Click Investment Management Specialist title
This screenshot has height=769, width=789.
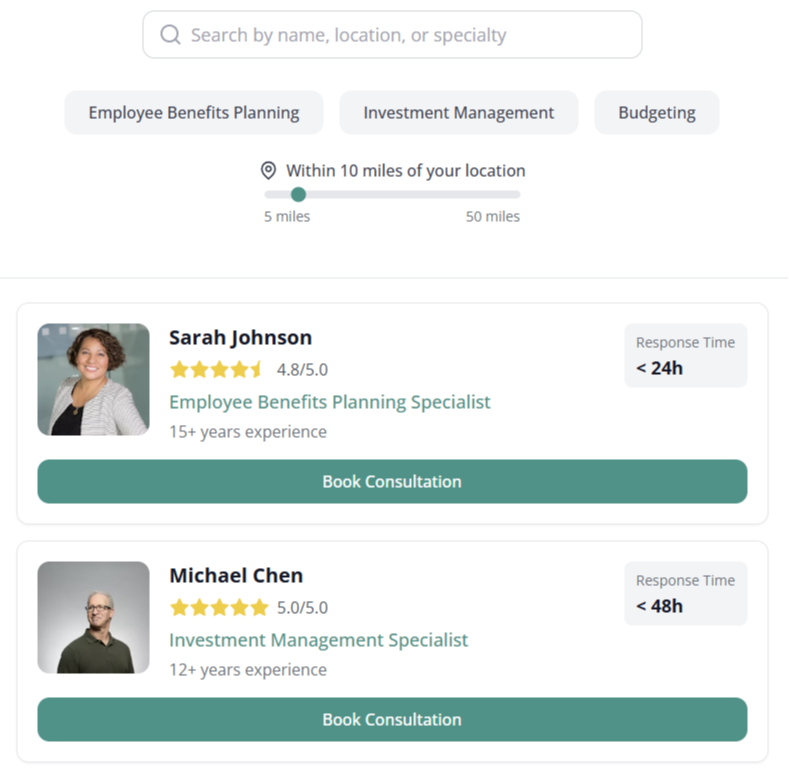pyautogui.click(x=318, y=640)
